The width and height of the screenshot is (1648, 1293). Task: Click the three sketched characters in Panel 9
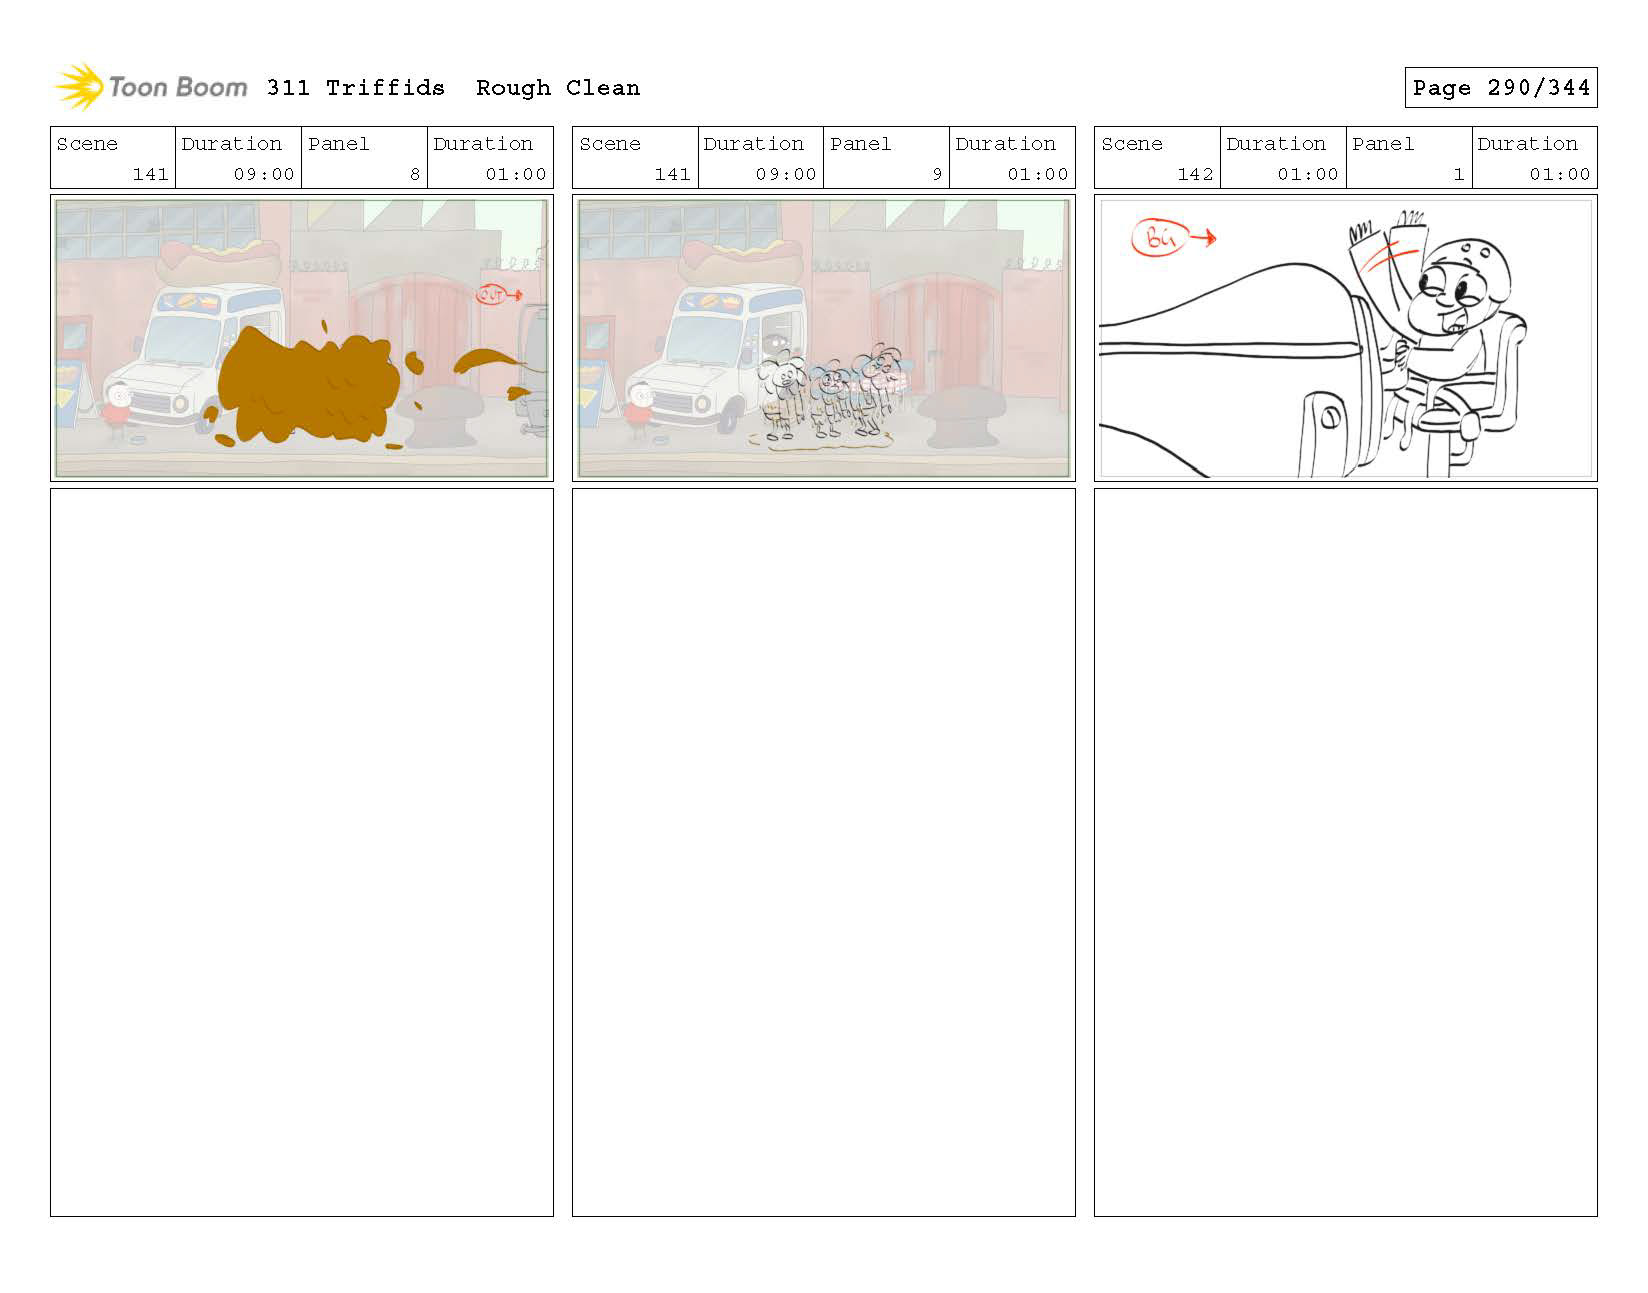pyautogui.click(x=830, y=392)
